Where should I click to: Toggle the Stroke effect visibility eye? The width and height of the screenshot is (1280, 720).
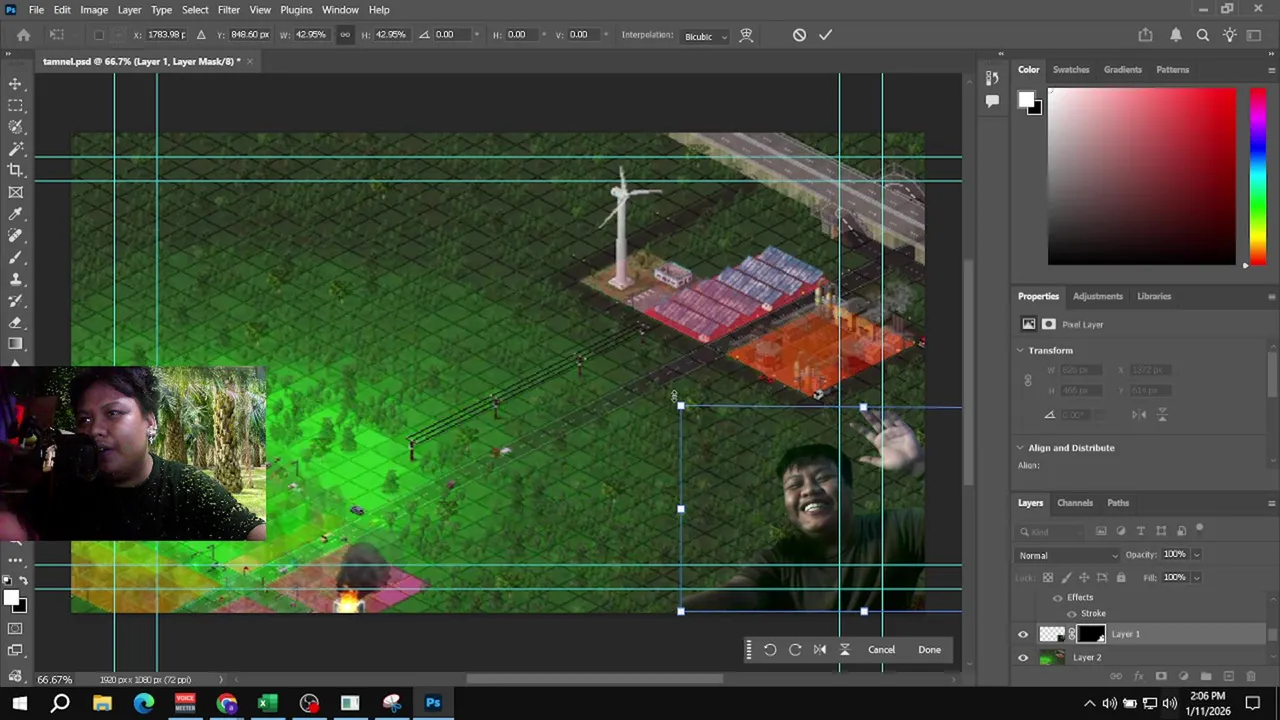(x=1072, y=614)
